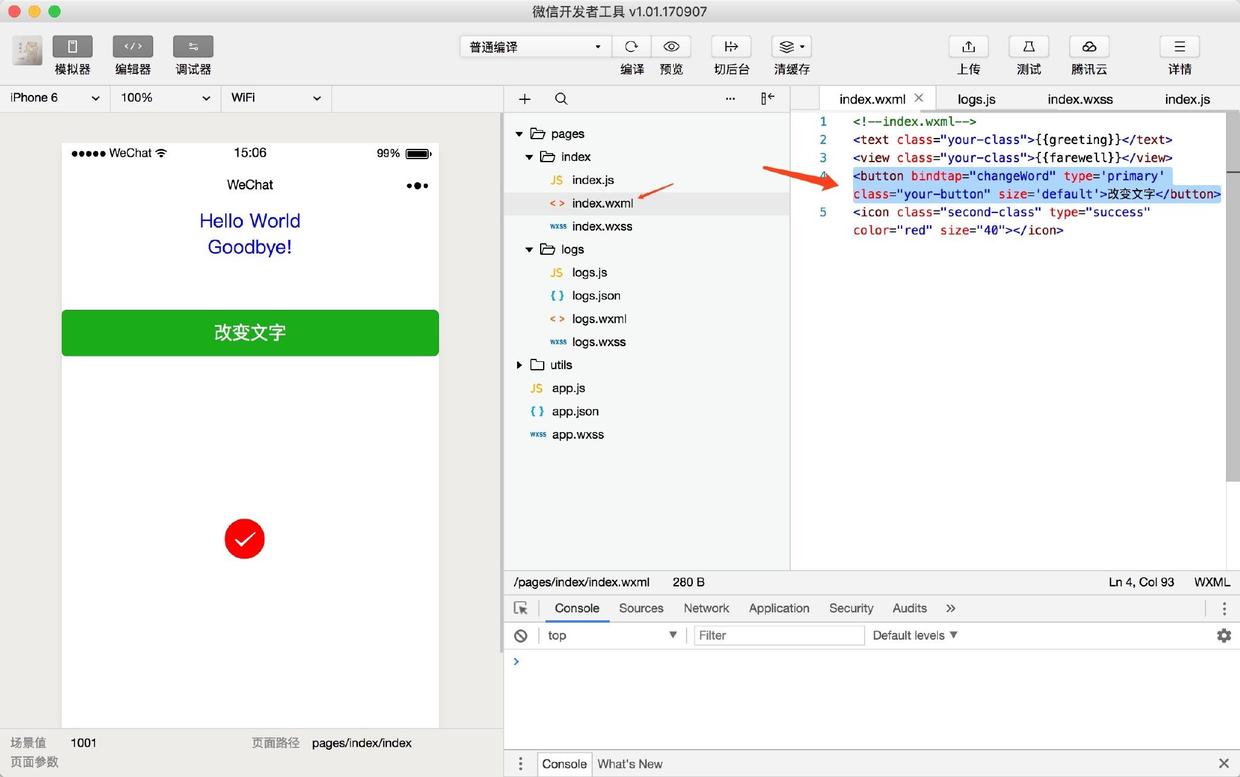This screenshot has height=777, width=1240.
Task: Select index.wxml in the file tree
Action: pyautogui.click(x=603, y=203)
